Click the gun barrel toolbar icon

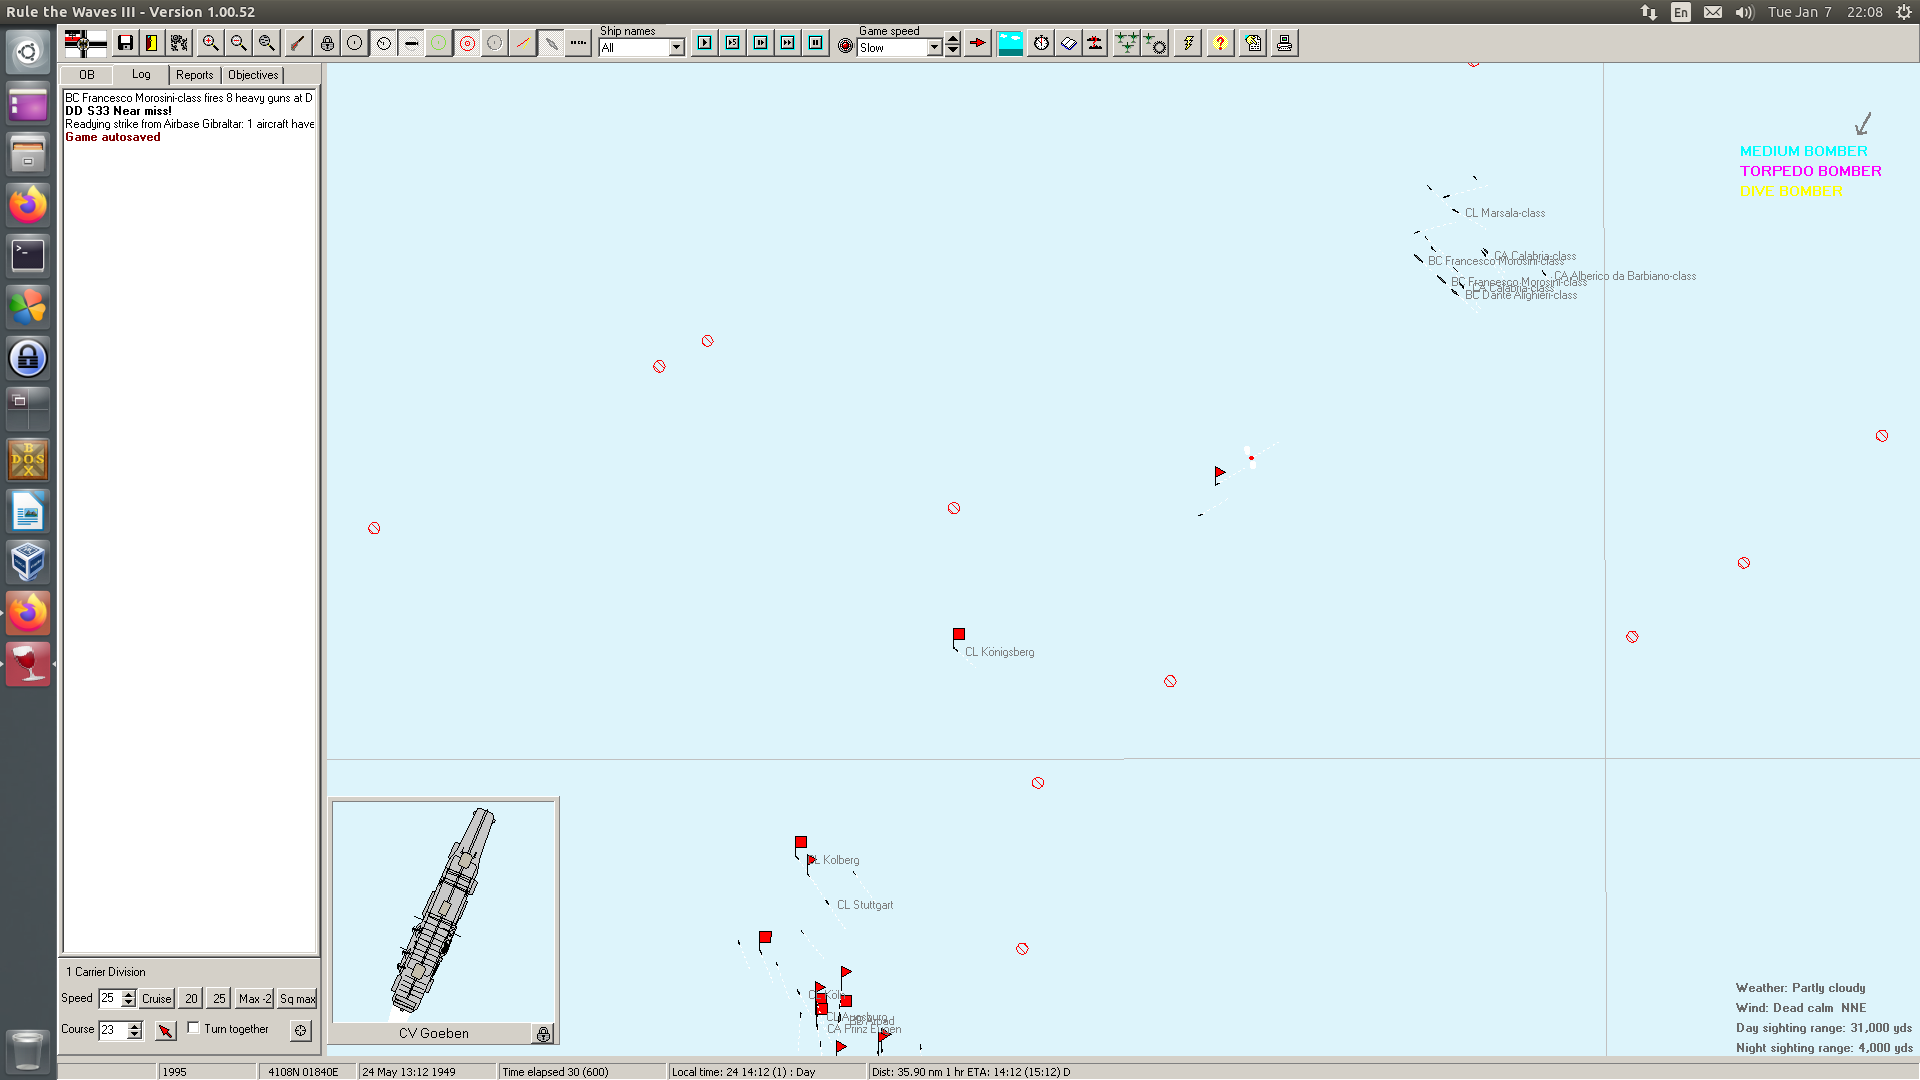tap(297, 43)
